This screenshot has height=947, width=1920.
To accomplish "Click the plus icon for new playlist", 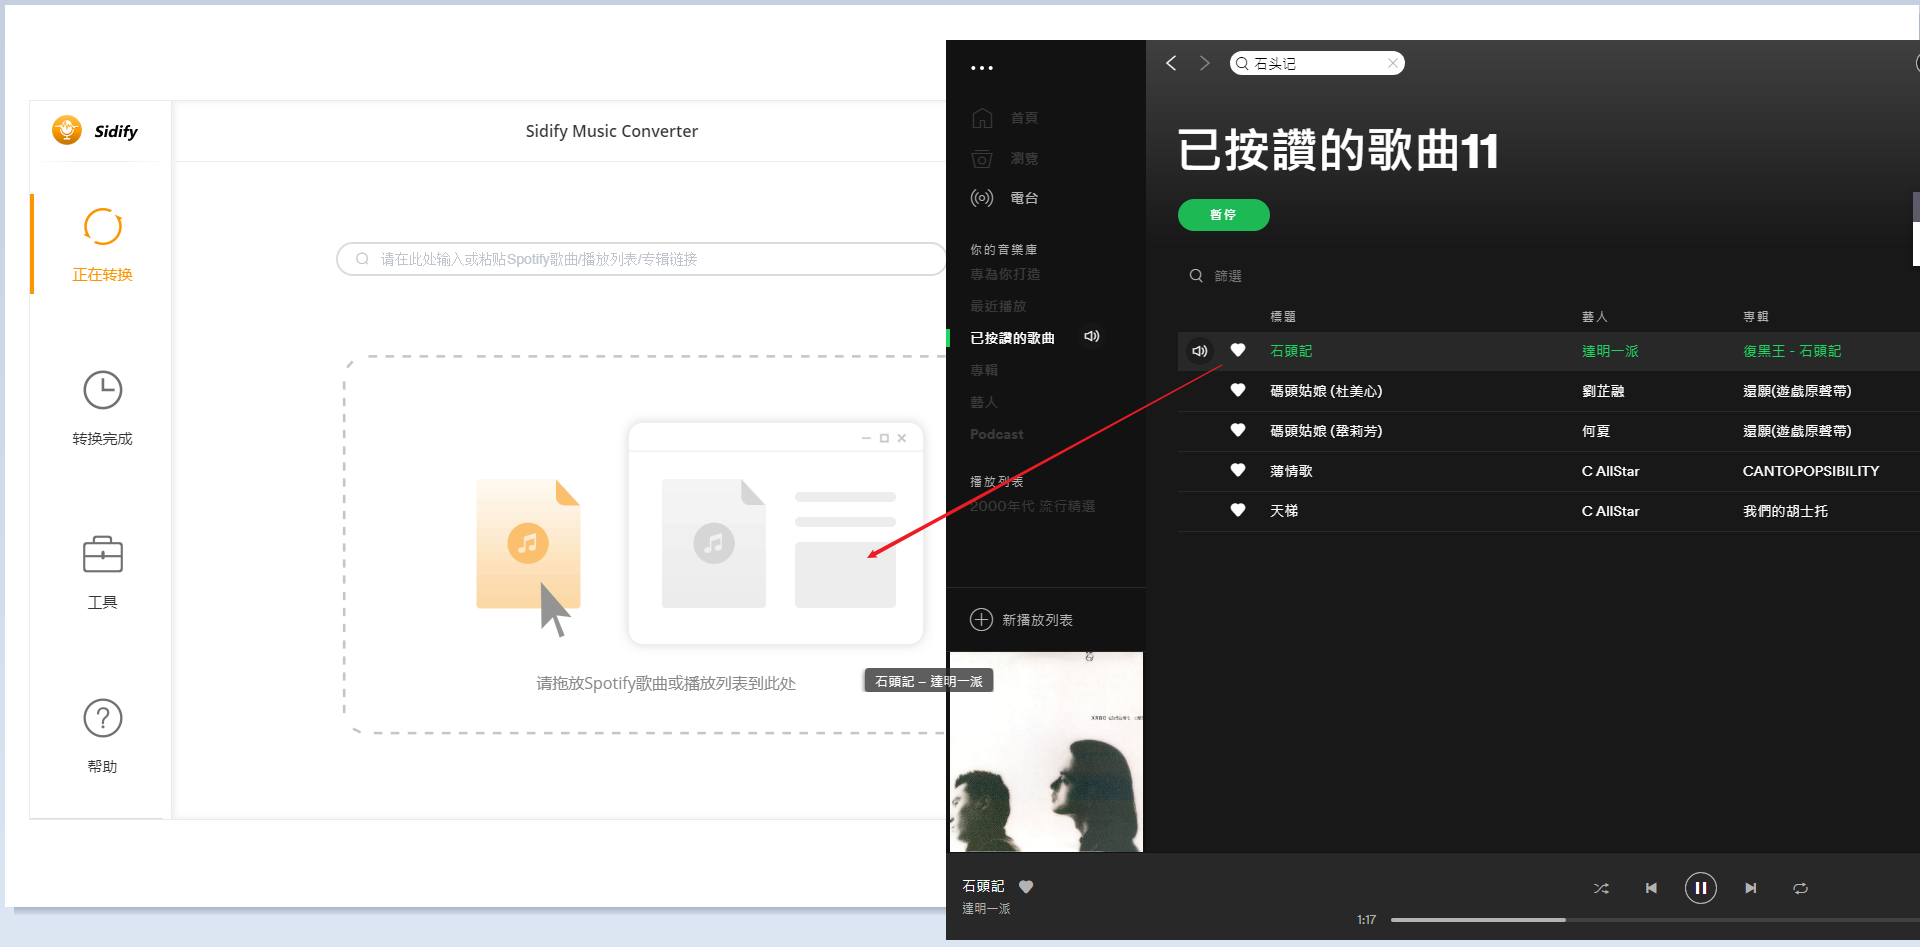I will coord(981,619).
